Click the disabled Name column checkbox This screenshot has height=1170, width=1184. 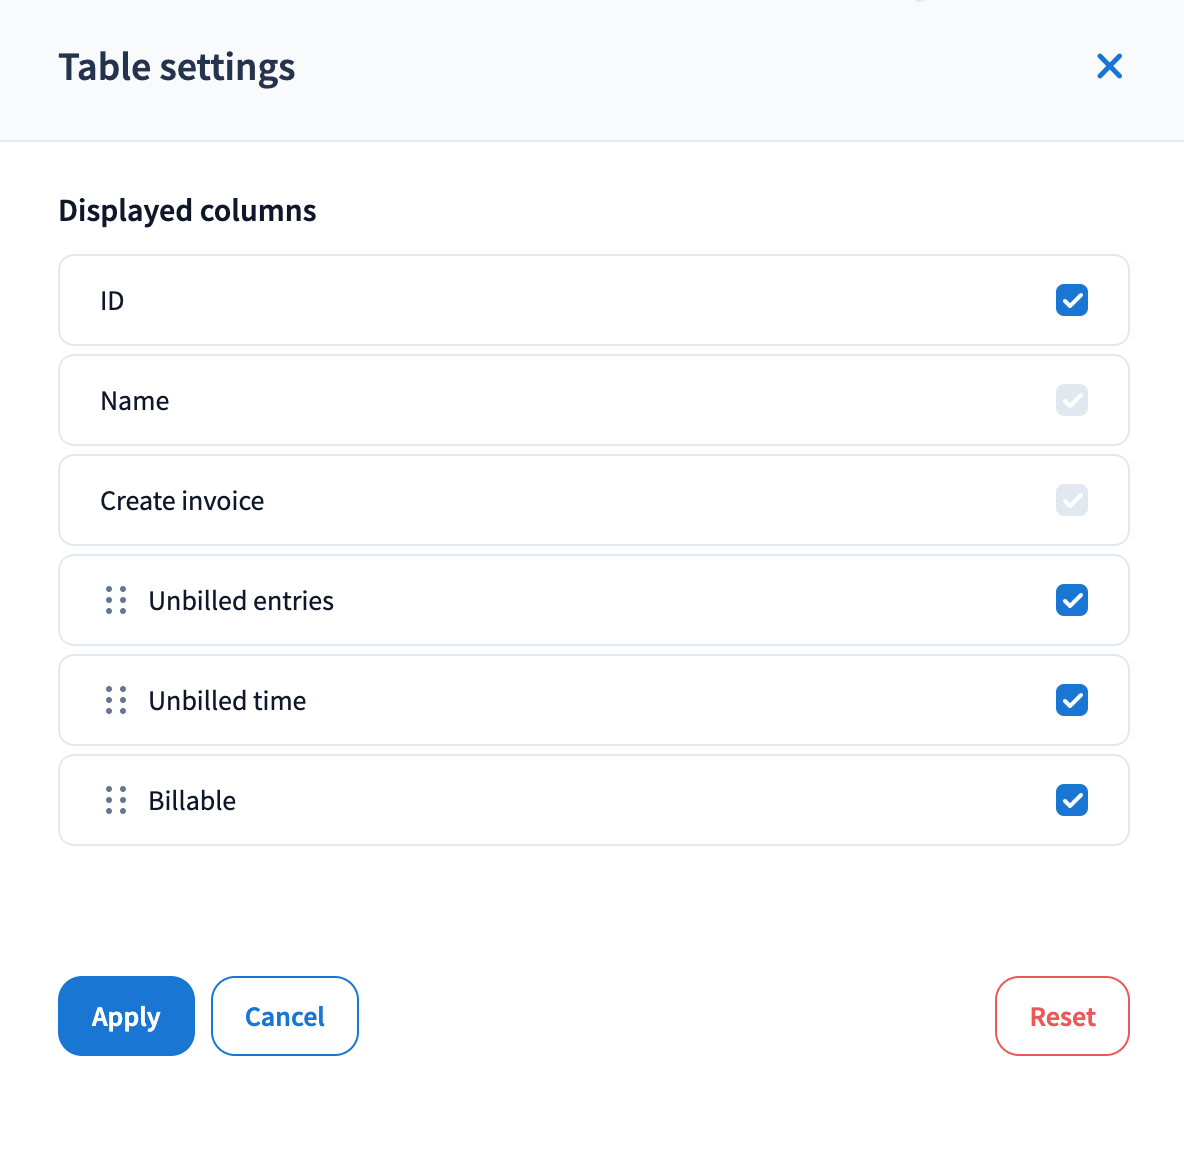click(1071, 400)
